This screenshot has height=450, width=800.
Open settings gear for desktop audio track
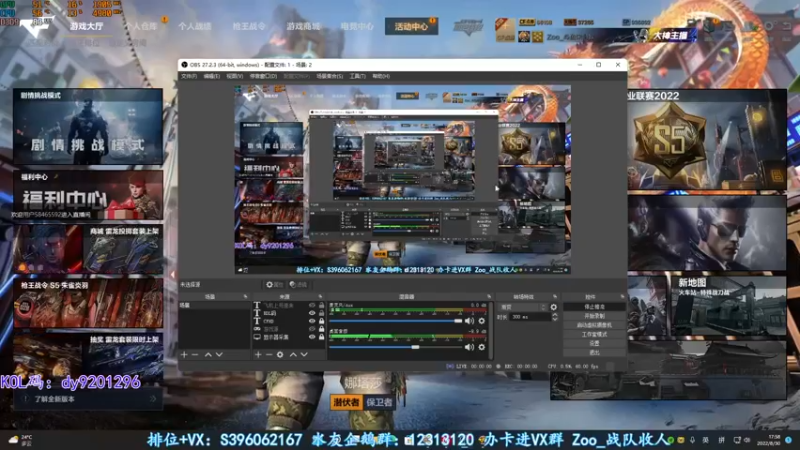point(481,347)
